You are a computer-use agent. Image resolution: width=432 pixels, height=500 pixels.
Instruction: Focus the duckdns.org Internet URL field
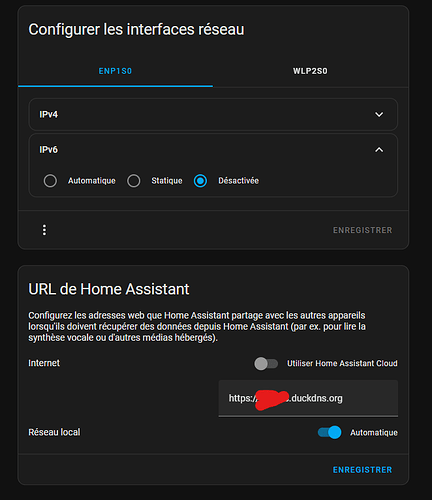tap(308, 398)
